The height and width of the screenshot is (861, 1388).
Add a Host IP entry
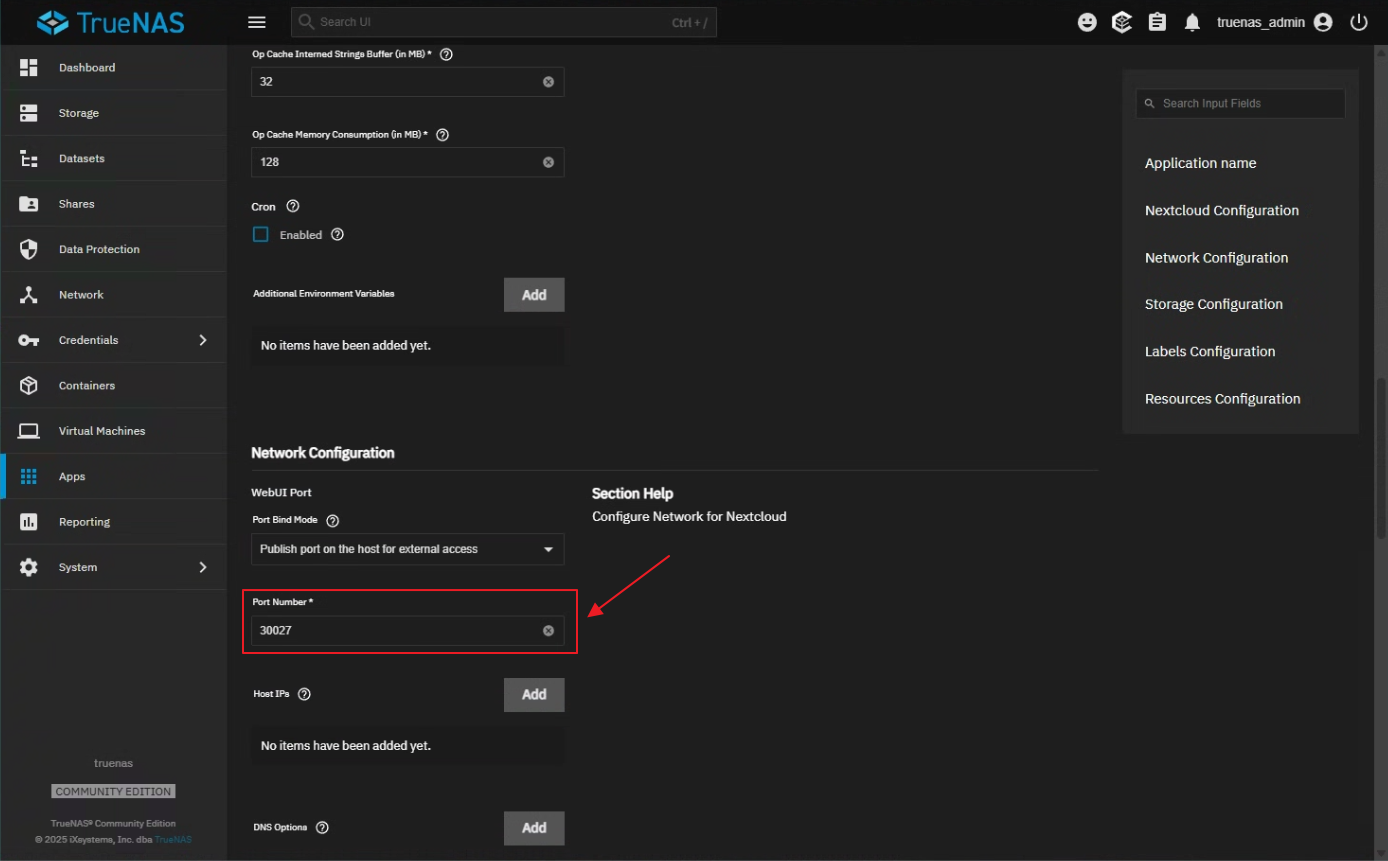[x=534, y=695]
